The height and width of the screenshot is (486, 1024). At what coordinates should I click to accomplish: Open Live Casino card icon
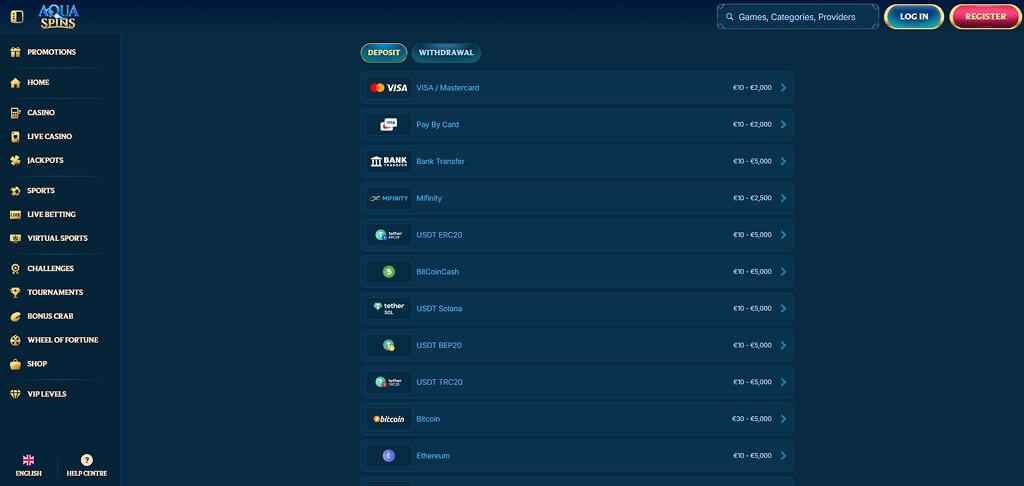click(x=16, y=137)
